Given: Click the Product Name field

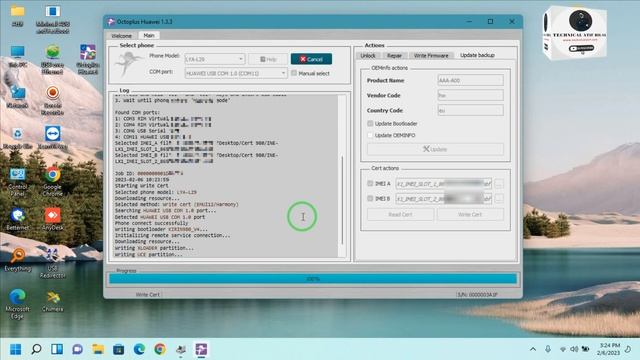Looking at the screenshot, I should pyautogui.click(x=470, y=80).
